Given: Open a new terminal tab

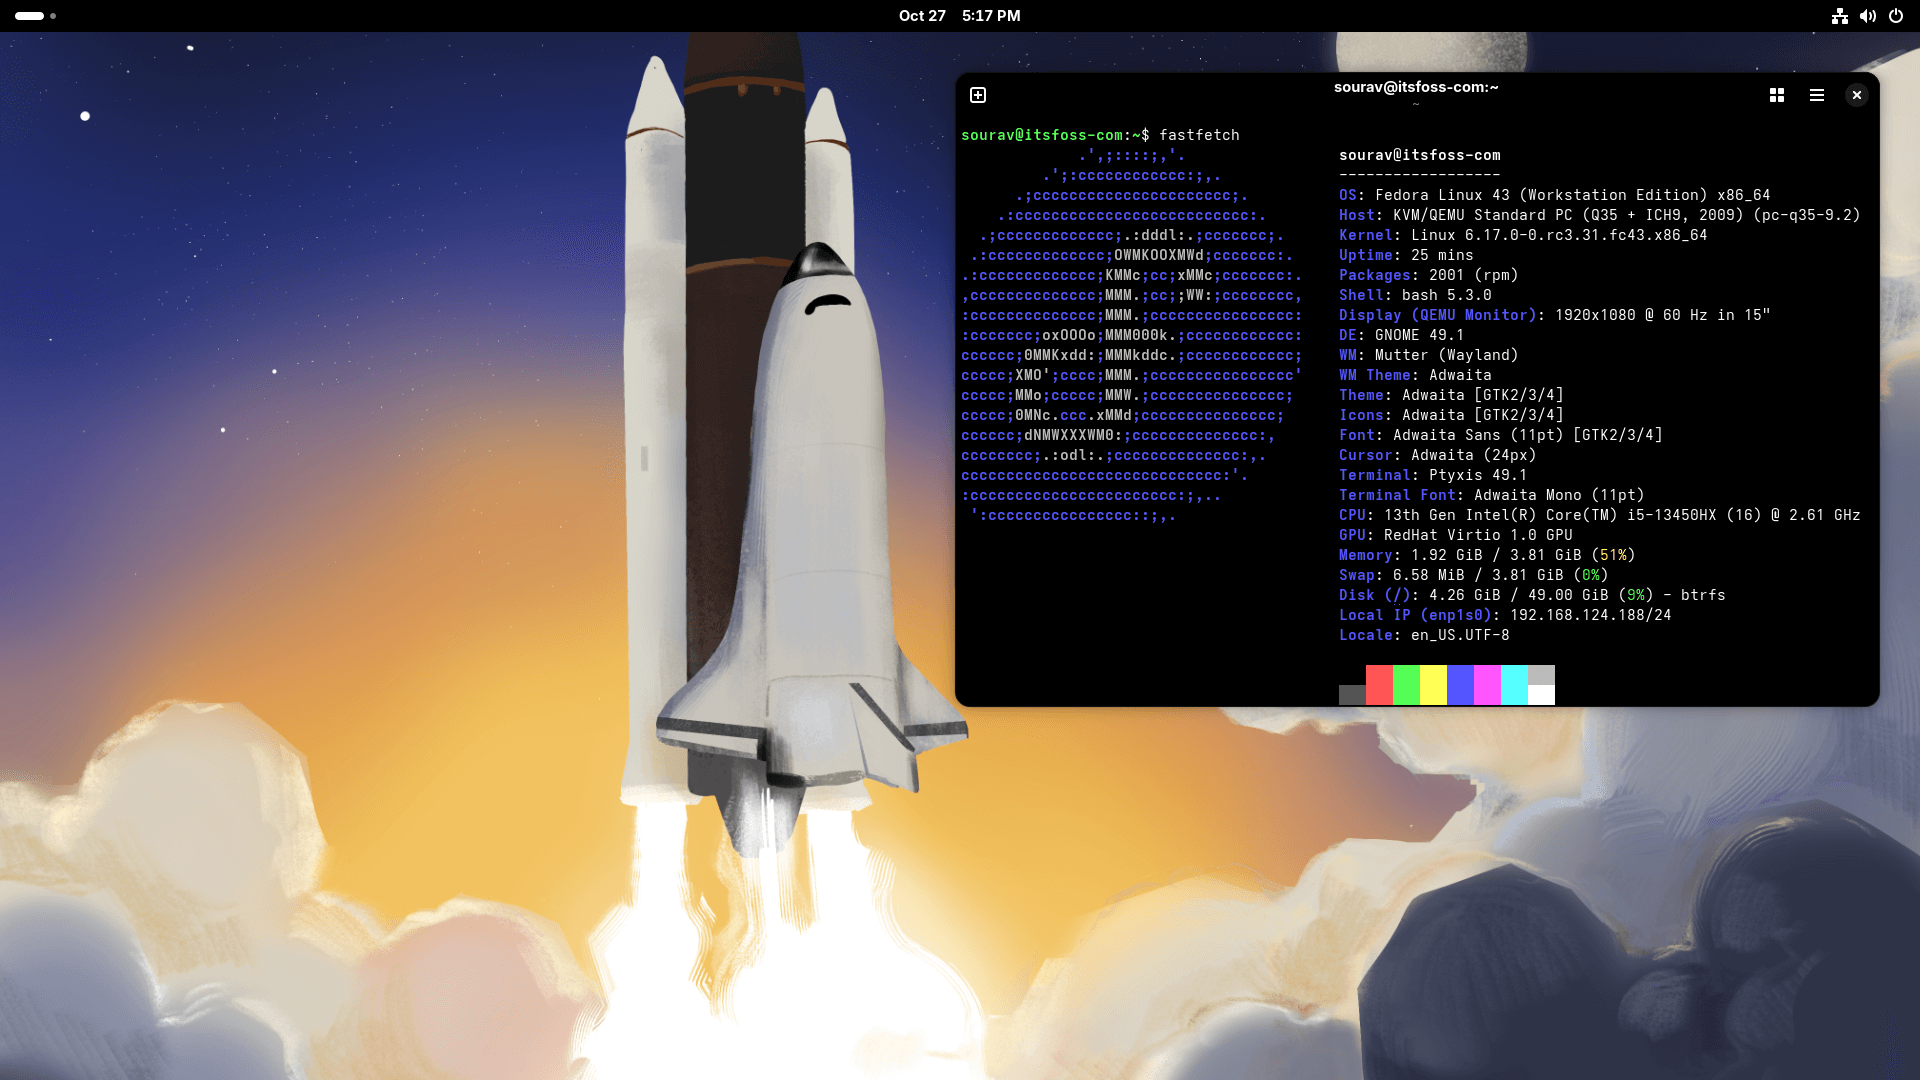Looking at the screenshot, I should (977, 95).
